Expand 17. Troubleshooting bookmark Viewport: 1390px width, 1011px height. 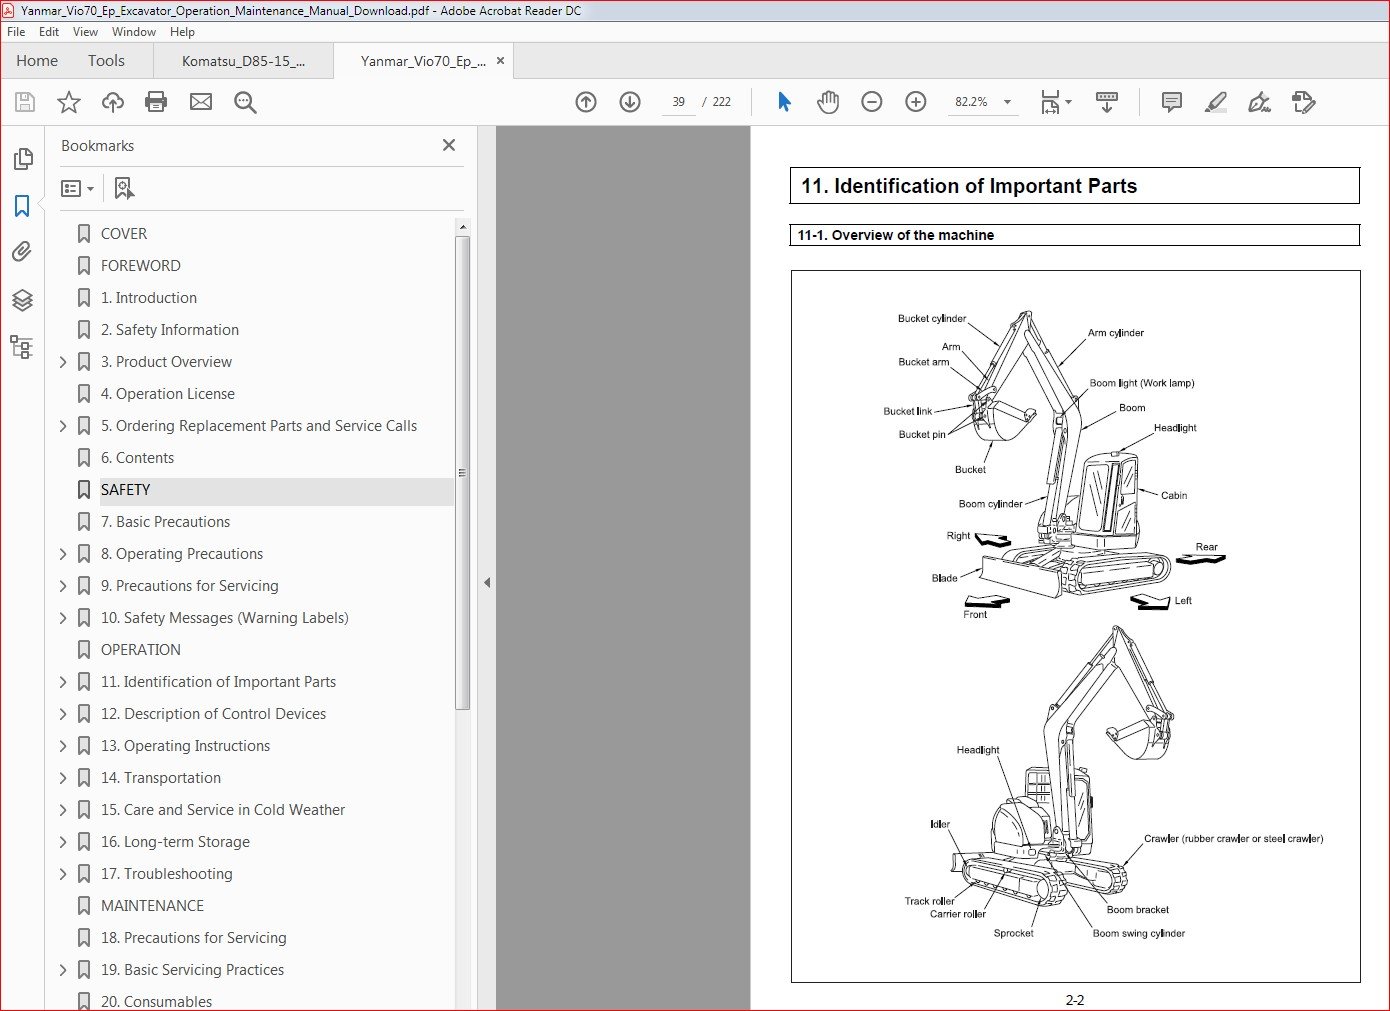[x=63, y=874]
